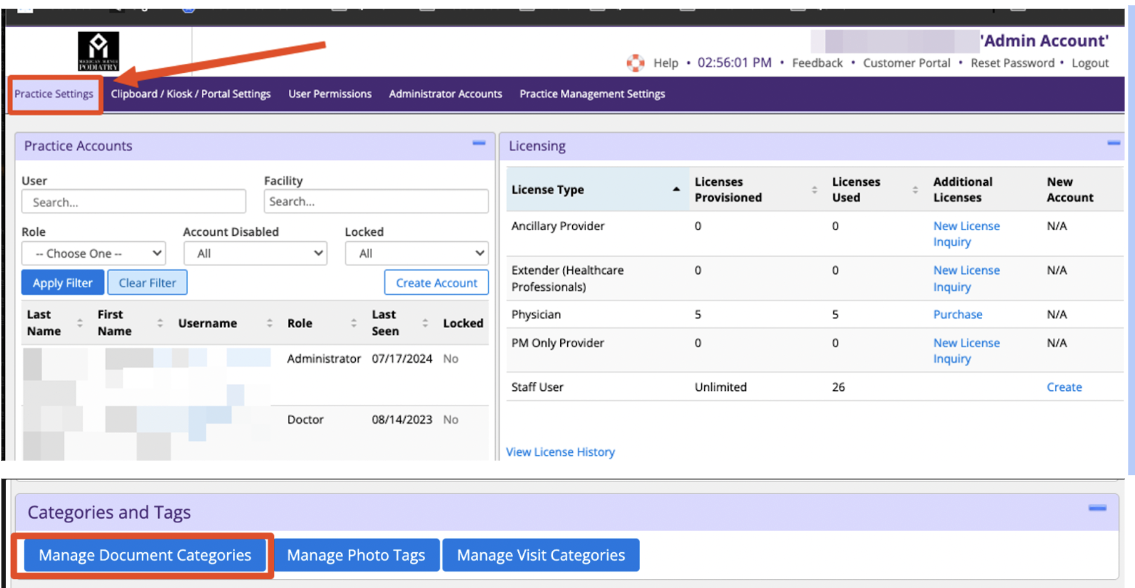Switch to User Permissions tab
This screenshot has width=1135, height=588.
(x=330, y=94)
